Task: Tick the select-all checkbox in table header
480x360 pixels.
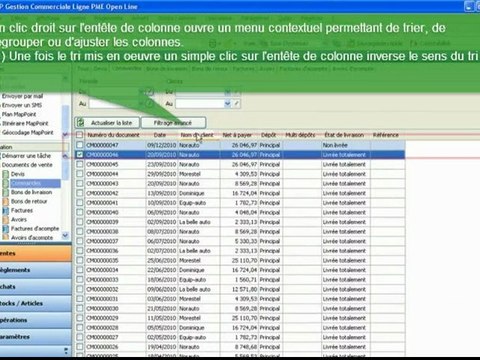Action: tap(79, 135)
